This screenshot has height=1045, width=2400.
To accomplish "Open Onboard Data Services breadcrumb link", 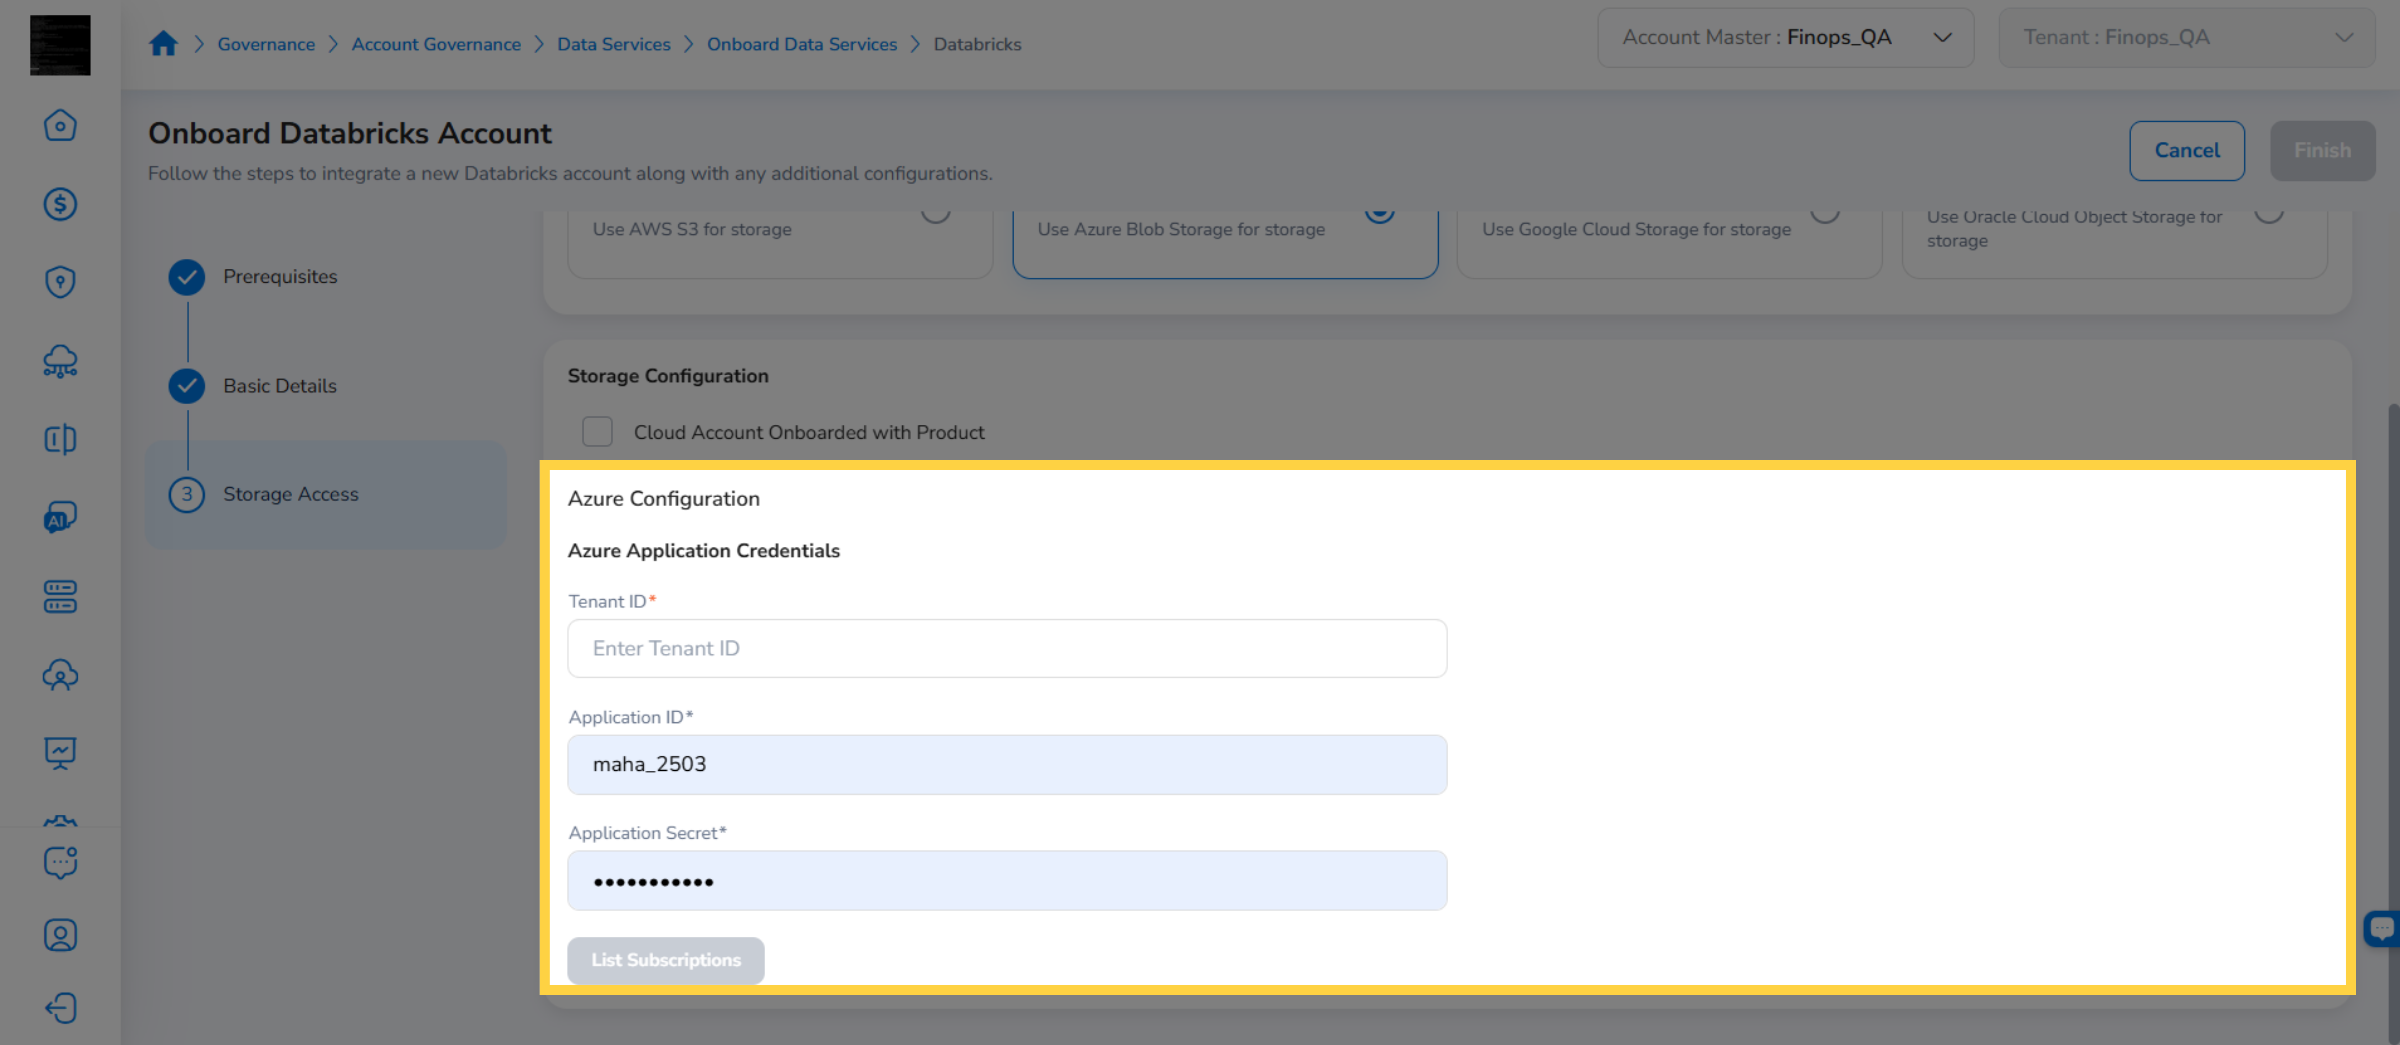I will point(802,44).
